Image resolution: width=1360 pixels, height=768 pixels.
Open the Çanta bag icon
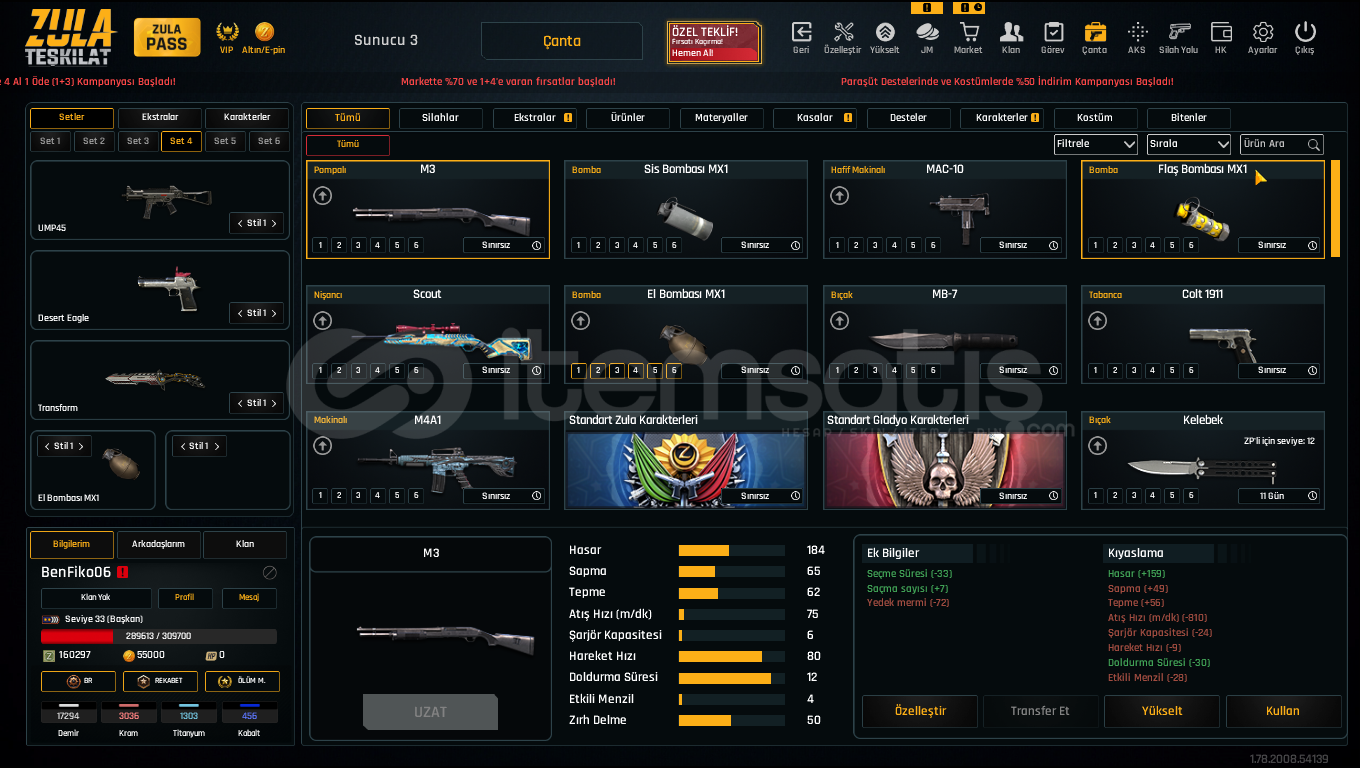pyautogui.click(x=1095, y=32)
